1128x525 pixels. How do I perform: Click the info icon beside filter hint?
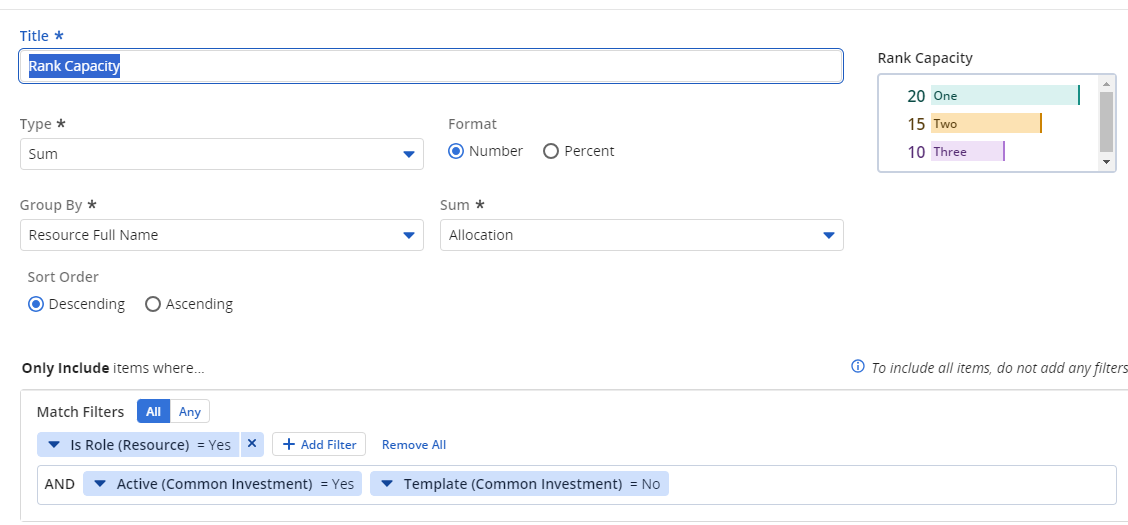click(857, 367)
